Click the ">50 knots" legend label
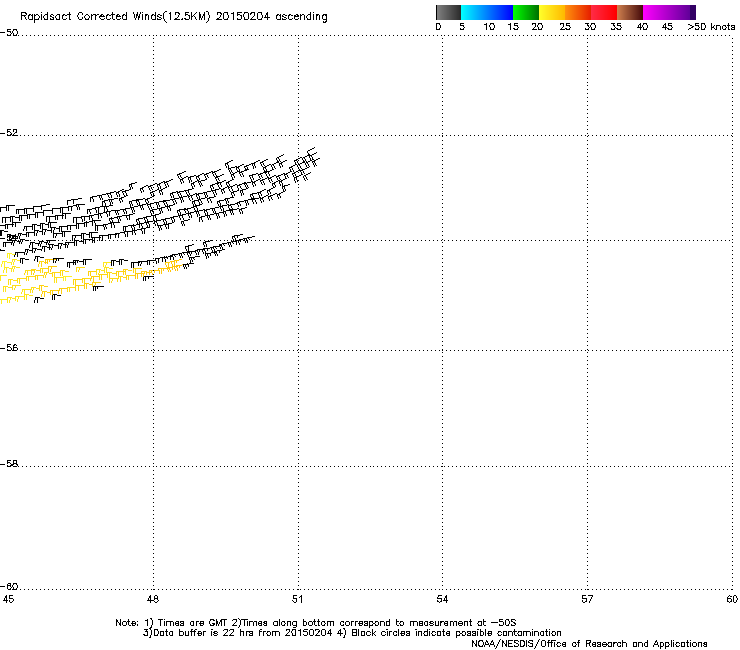The width and height of the screenshot is (740, 650). tap(711, 27)
